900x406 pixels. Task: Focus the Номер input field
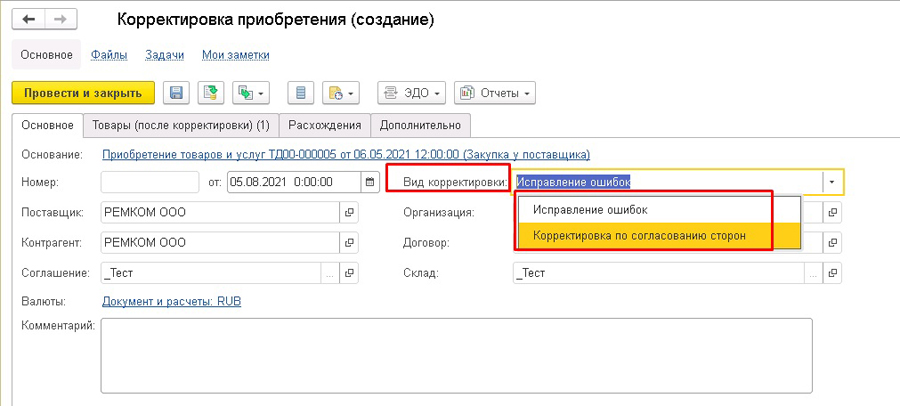click(x=150, y=182)
